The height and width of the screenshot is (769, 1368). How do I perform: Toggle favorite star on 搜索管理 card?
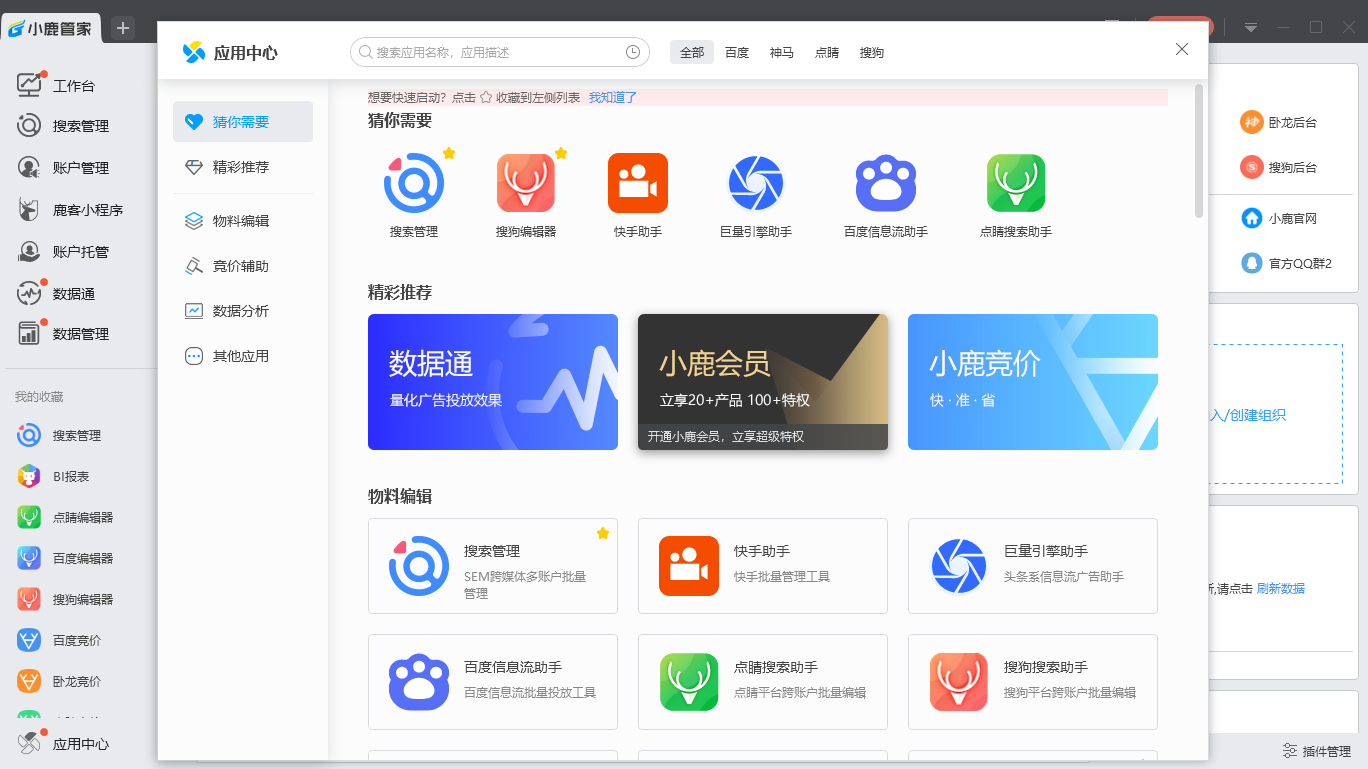[x=603, y=533]
